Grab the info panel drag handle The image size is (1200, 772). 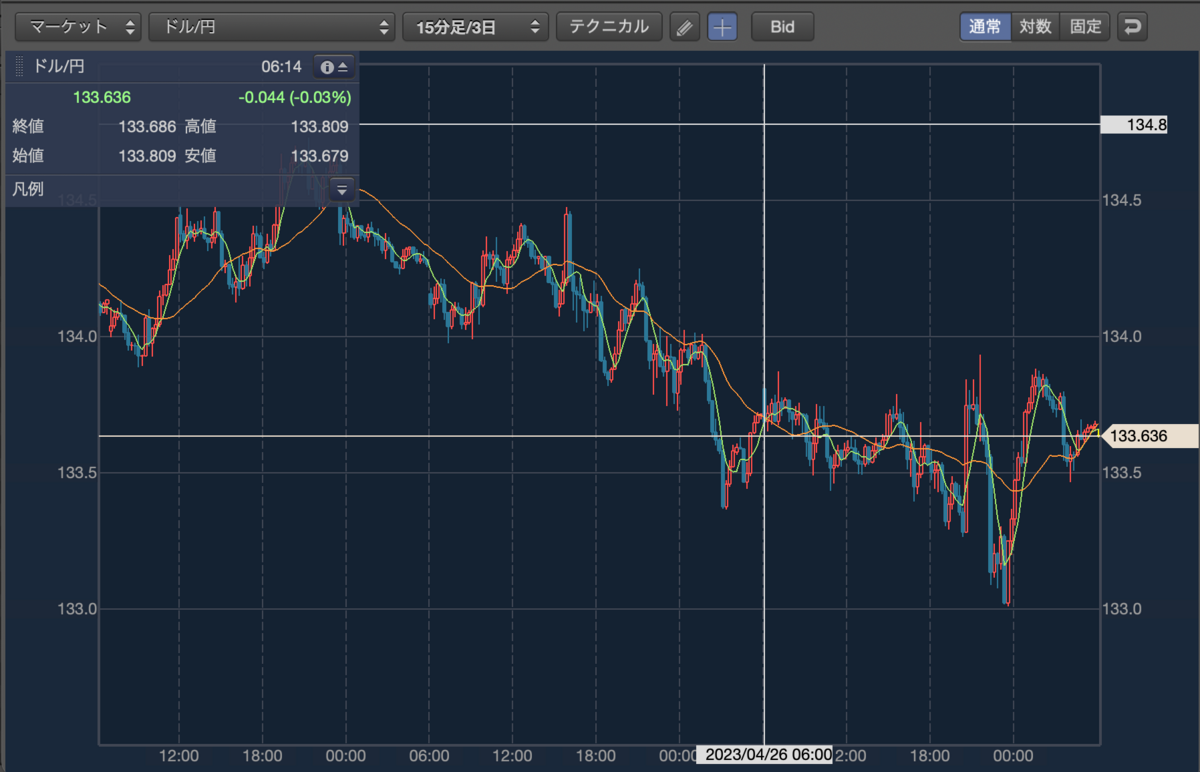[x=20, y=67]
